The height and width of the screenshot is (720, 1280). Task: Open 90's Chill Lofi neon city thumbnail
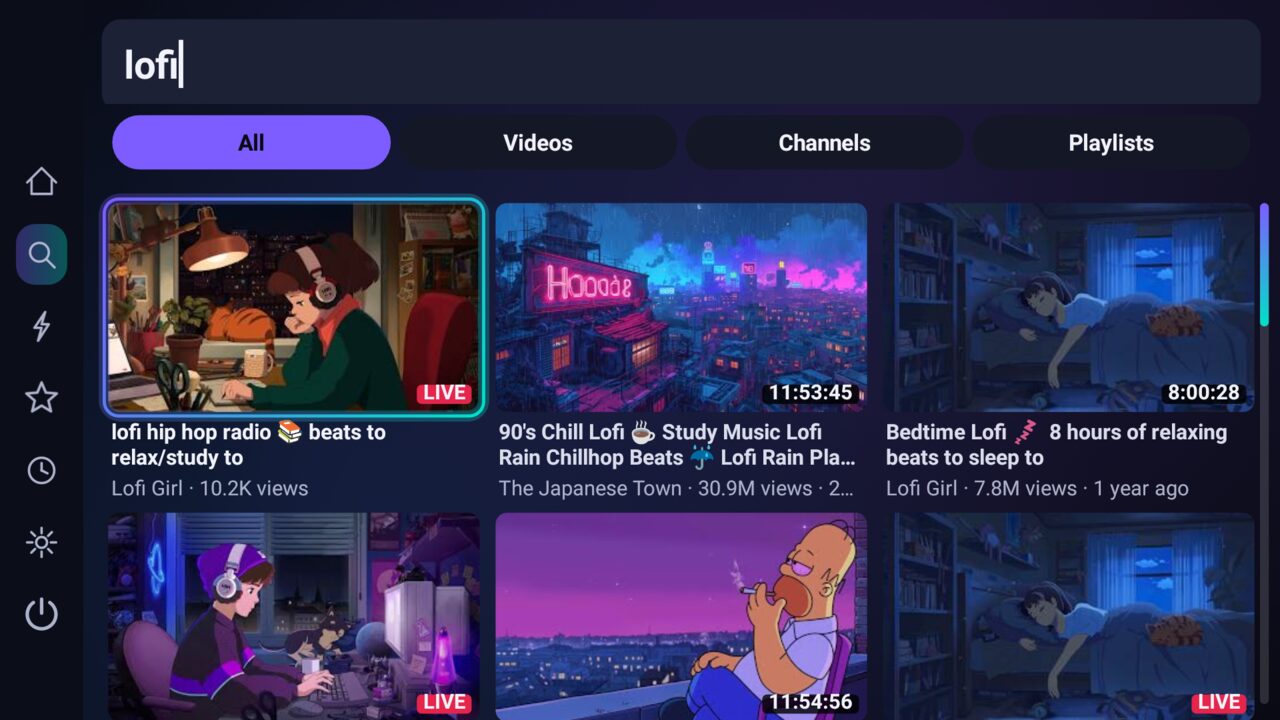pyautogui.click(x=681, y=306)
